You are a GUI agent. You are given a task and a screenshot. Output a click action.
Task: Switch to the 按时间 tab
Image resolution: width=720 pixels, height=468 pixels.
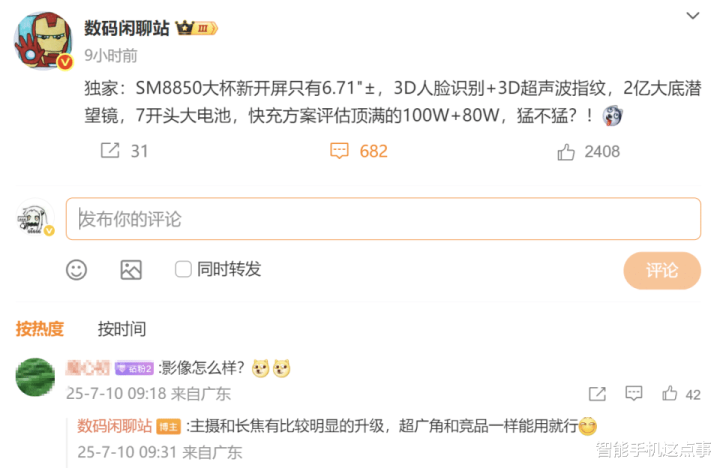click(x=122, y=329)
